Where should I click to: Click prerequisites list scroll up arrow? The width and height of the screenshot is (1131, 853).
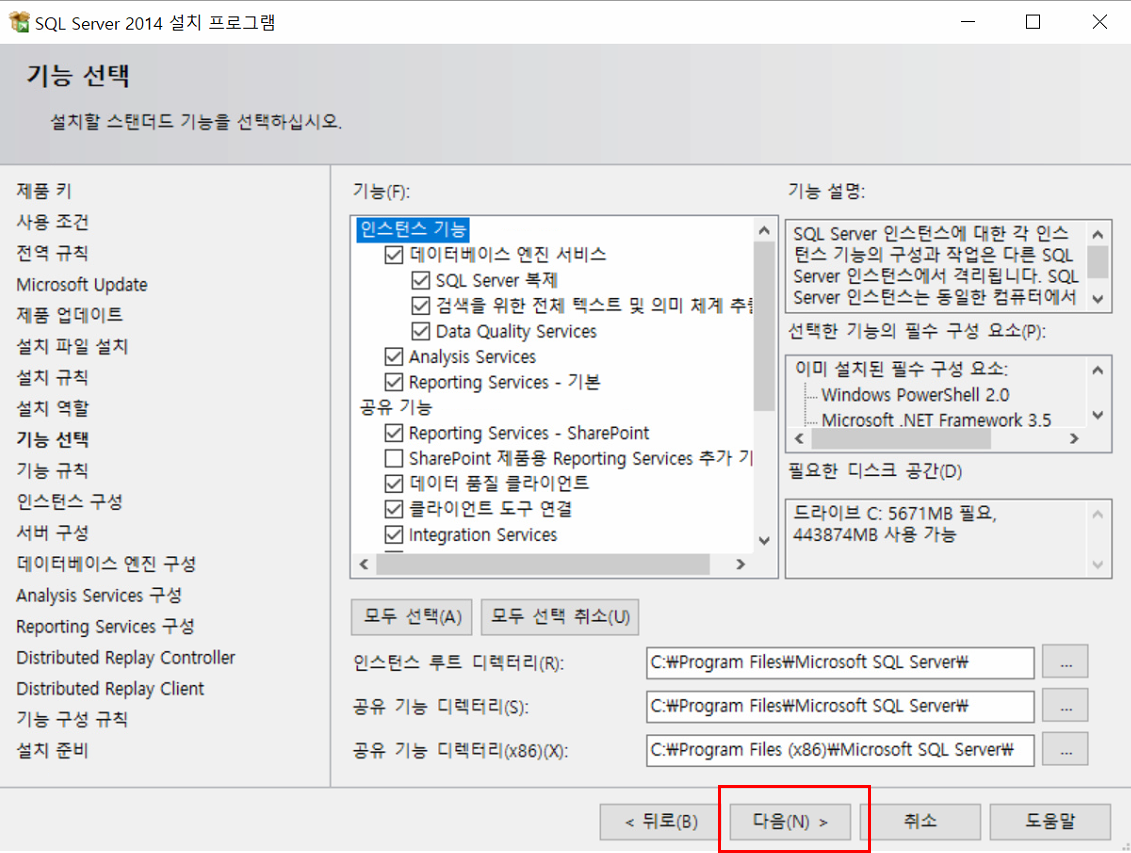pos(1098,371)
